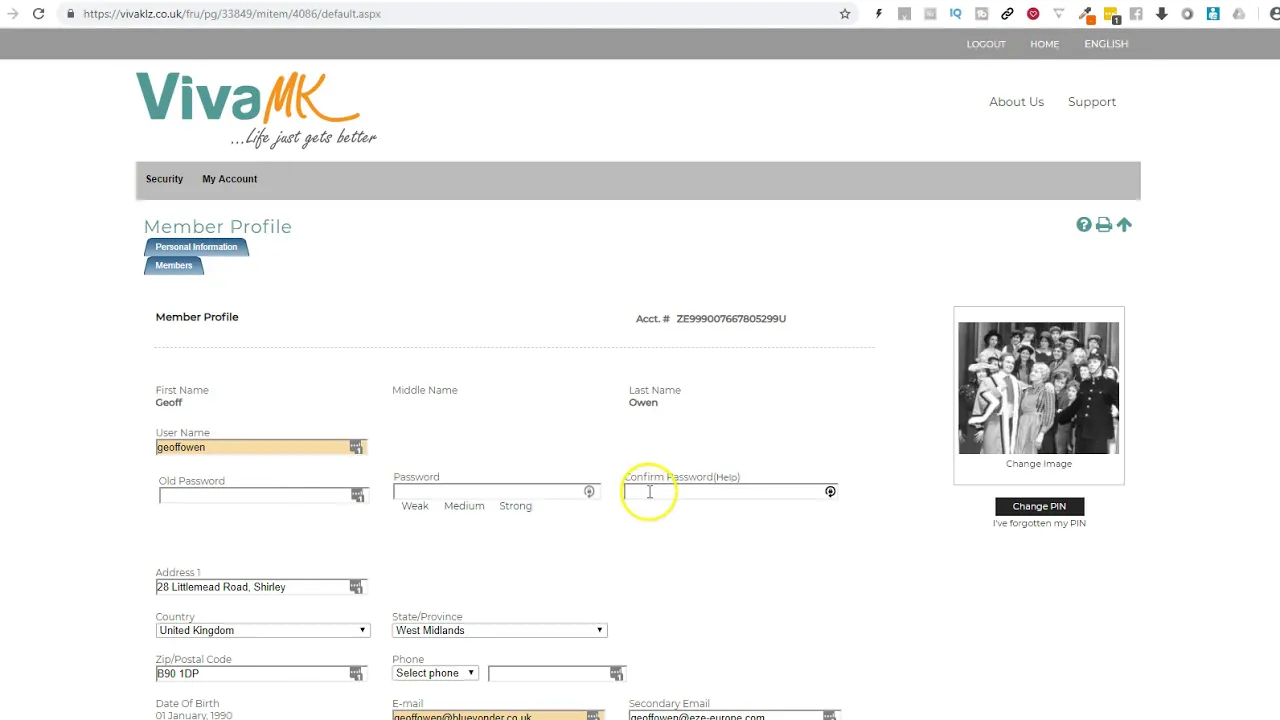Click the grey Google Drive extension icon
The width and height of the screenshot is (1280, 720).
tap(1239, 14)
